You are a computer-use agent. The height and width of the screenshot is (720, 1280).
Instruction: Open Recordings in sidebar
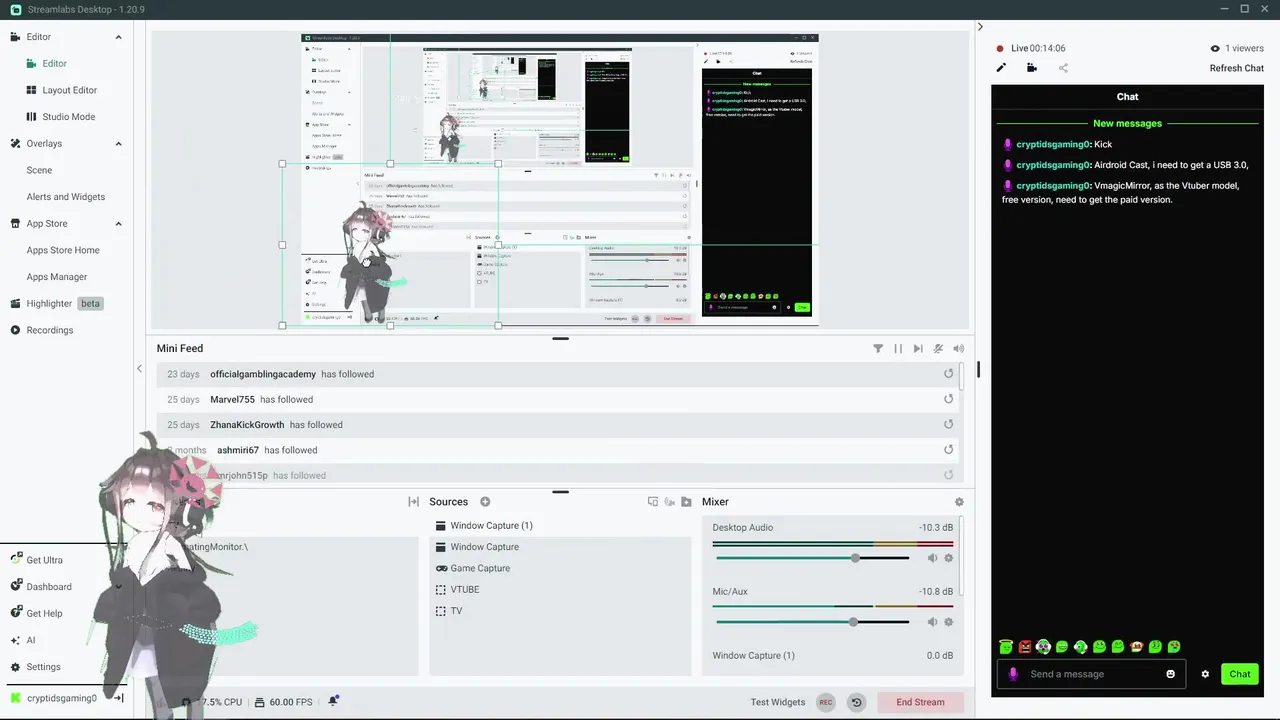pos(49,330)
